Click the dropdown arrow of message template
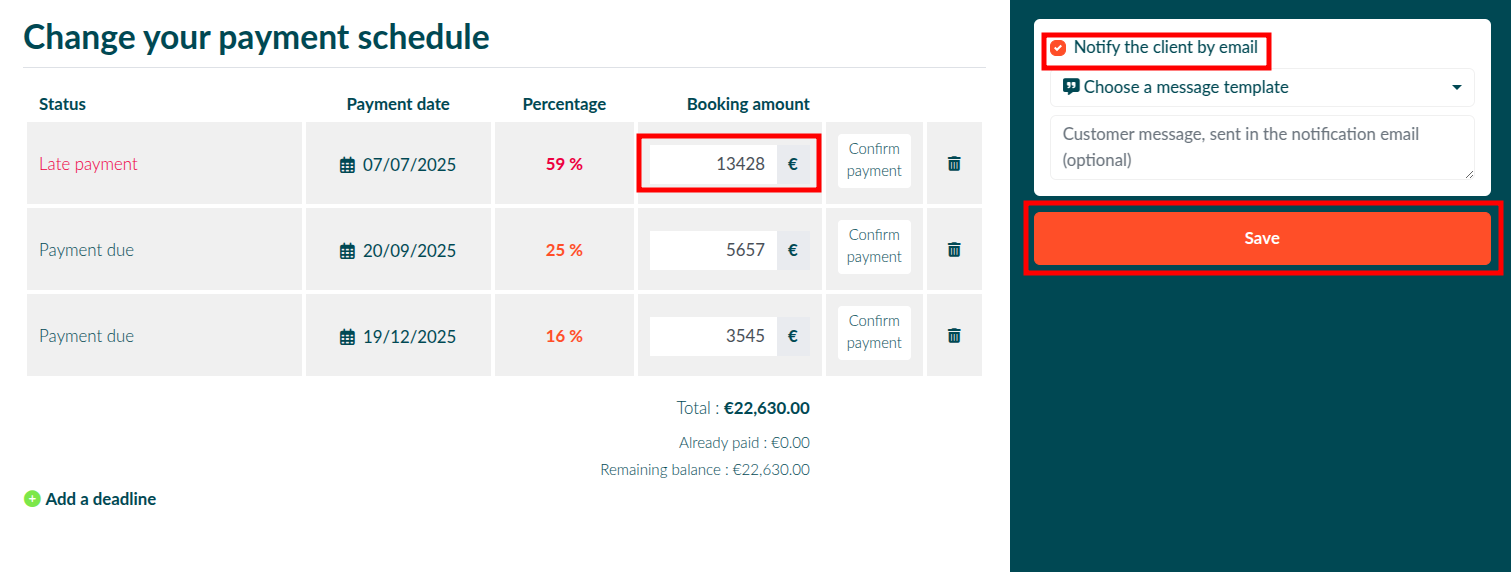1511x572 pixels. 1457,88
